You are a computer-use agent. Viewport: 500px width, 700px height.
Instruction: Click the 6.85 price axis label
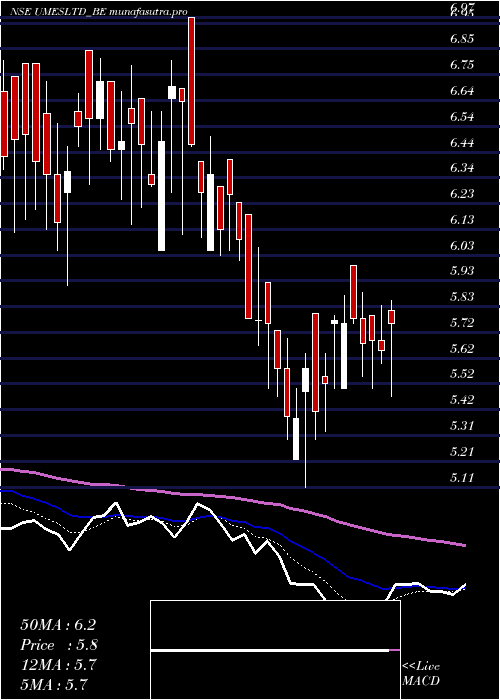(462, 39)
